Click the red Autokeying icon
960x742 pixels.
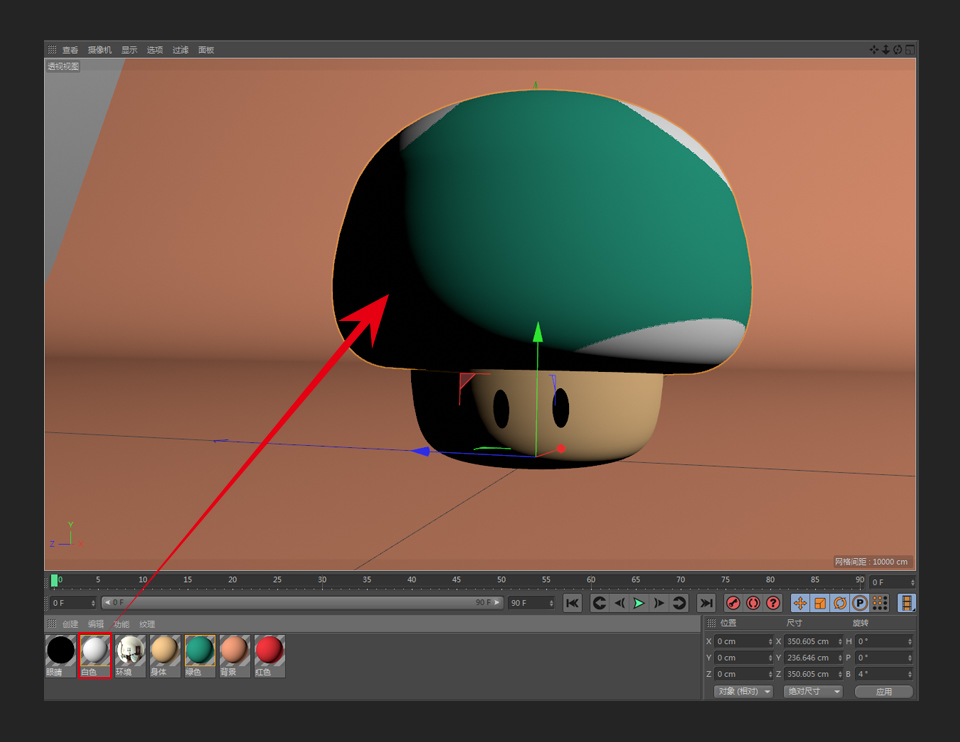[x=753, y=603]
